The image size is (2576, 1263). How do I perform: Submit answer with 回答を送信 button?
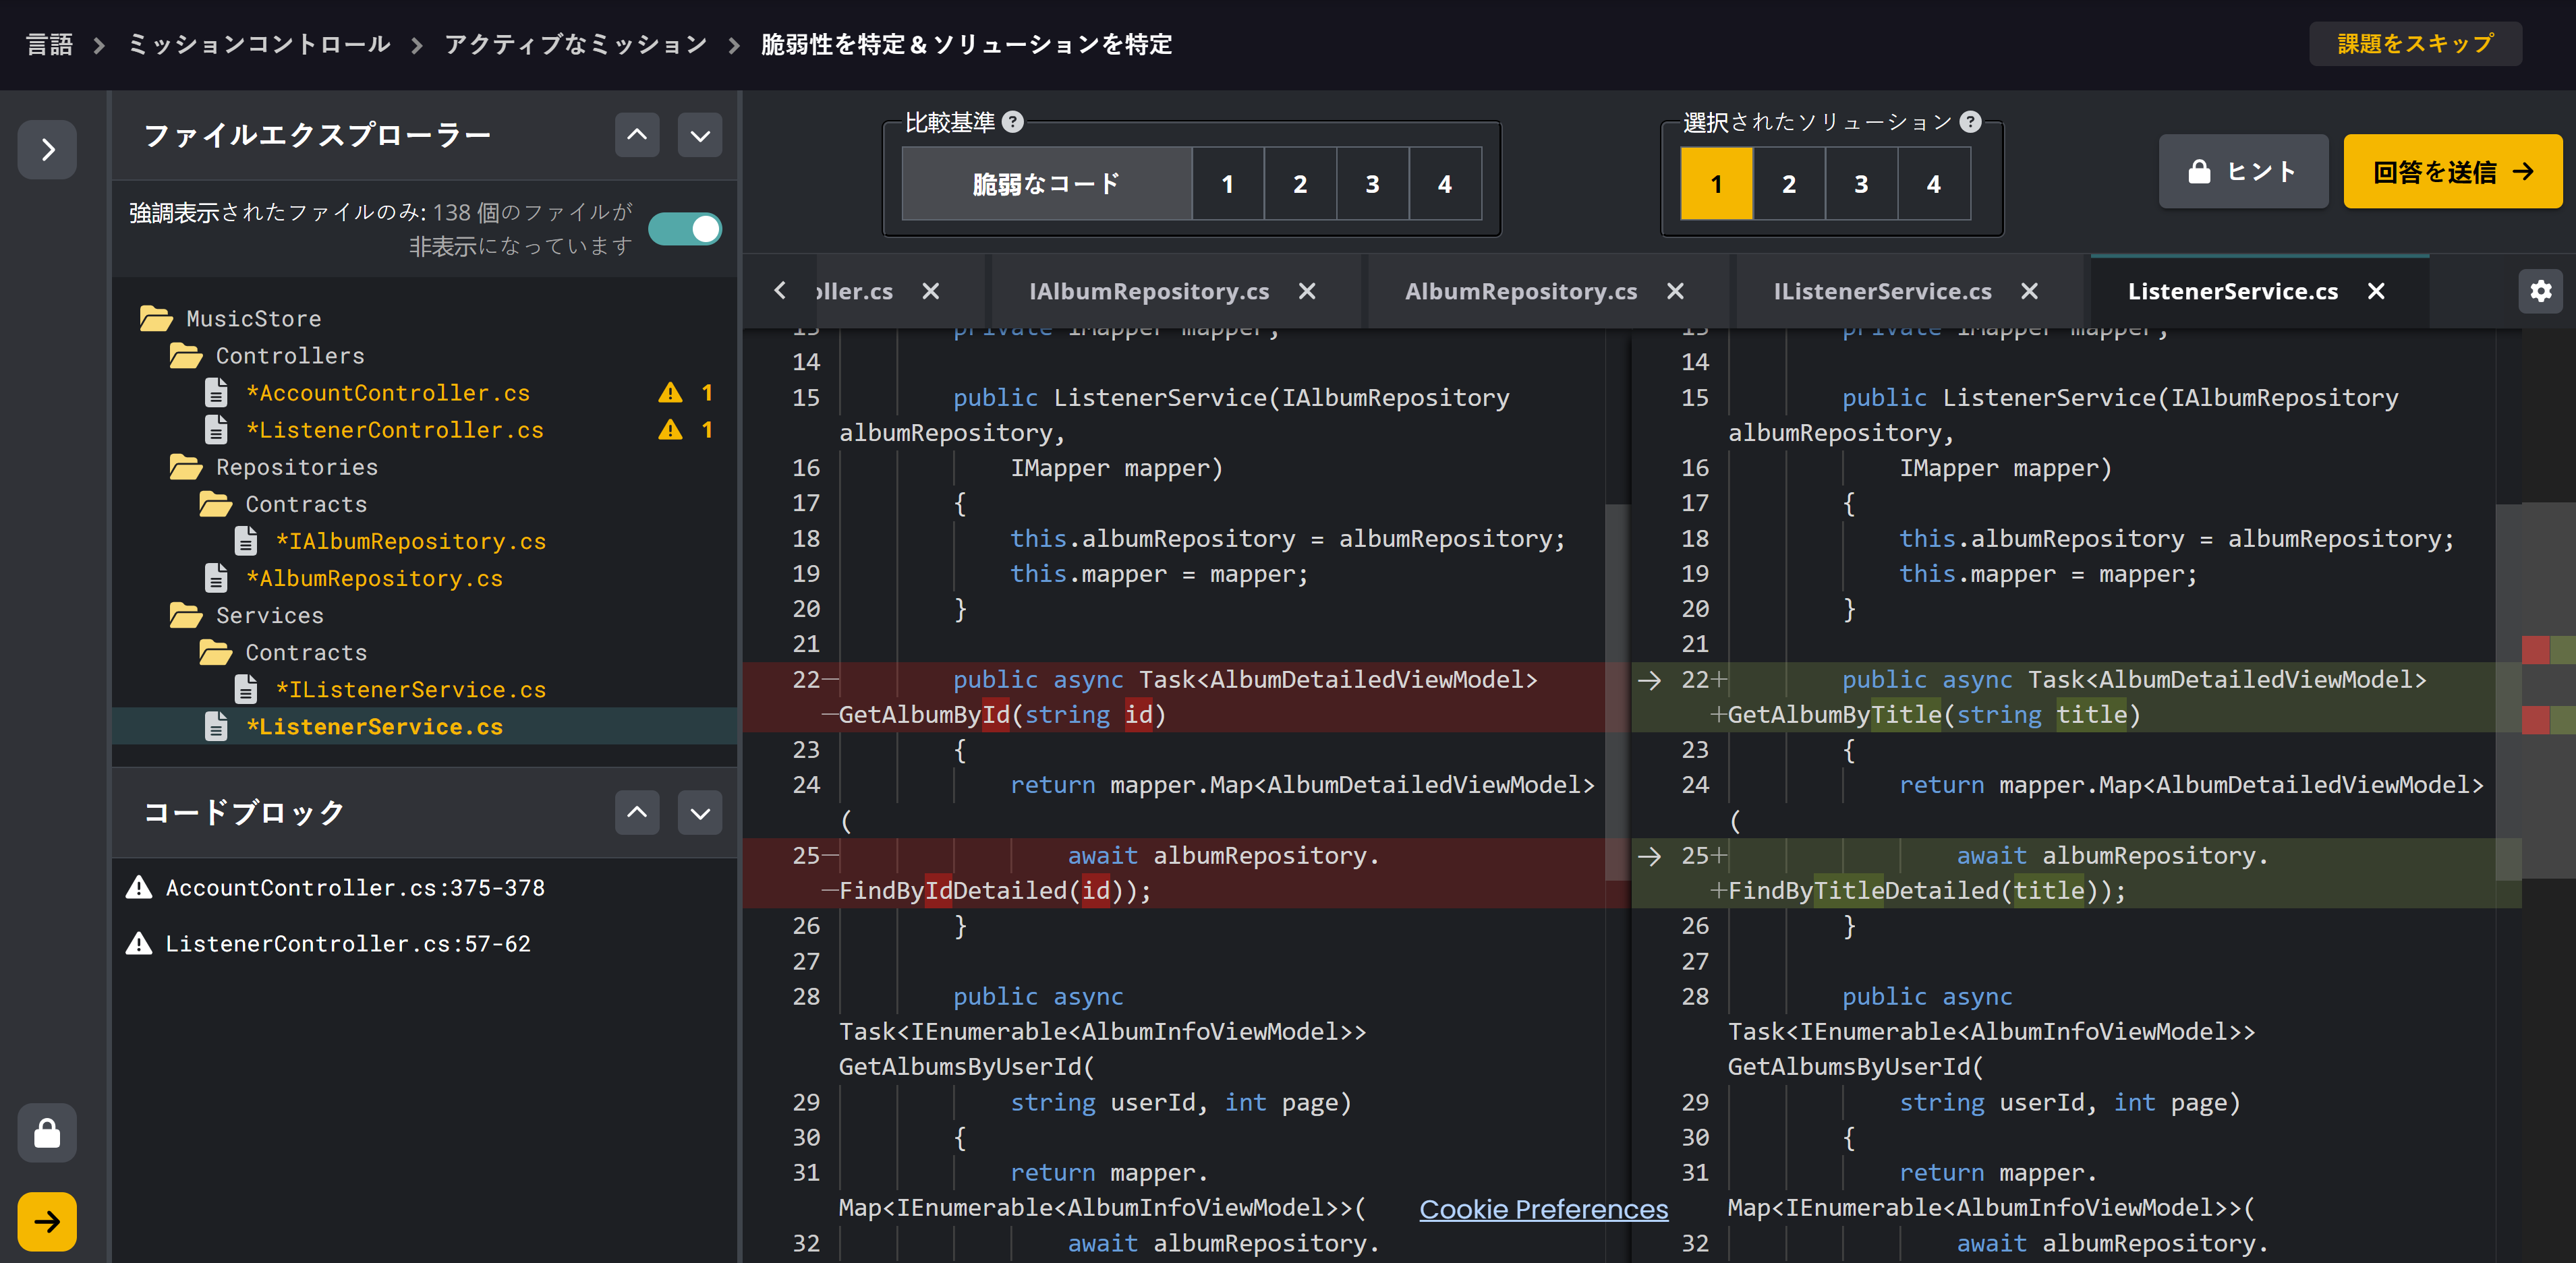tap(2452, 171)
